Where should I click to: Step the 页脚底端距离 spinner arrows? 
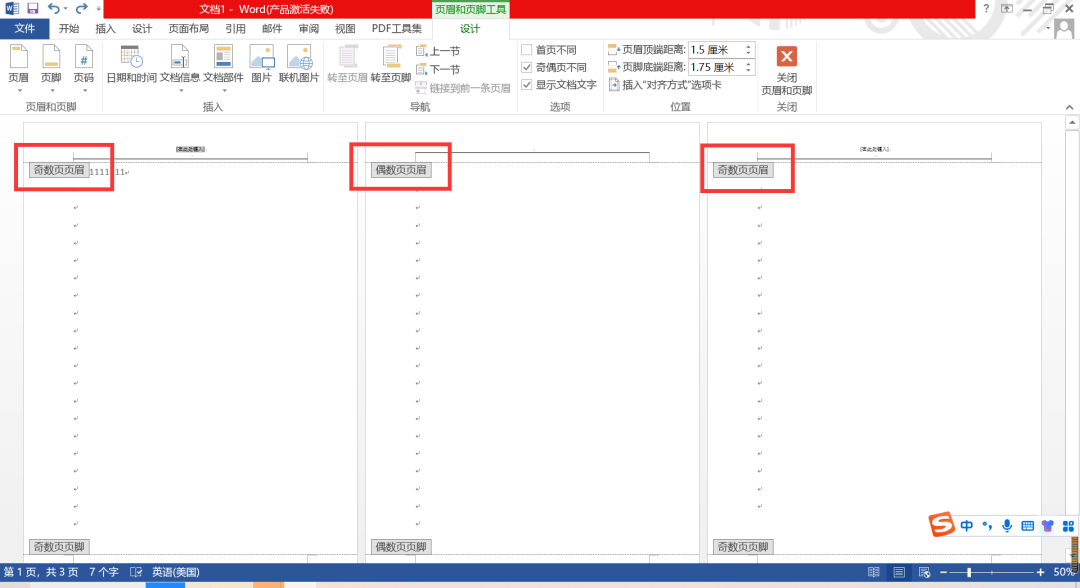coord(749,67)
